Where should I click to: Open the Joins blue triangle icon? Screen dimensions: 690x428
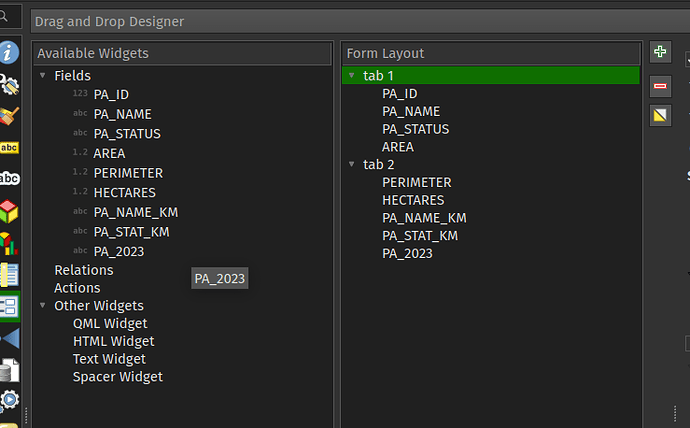click(x=9, y=338)
